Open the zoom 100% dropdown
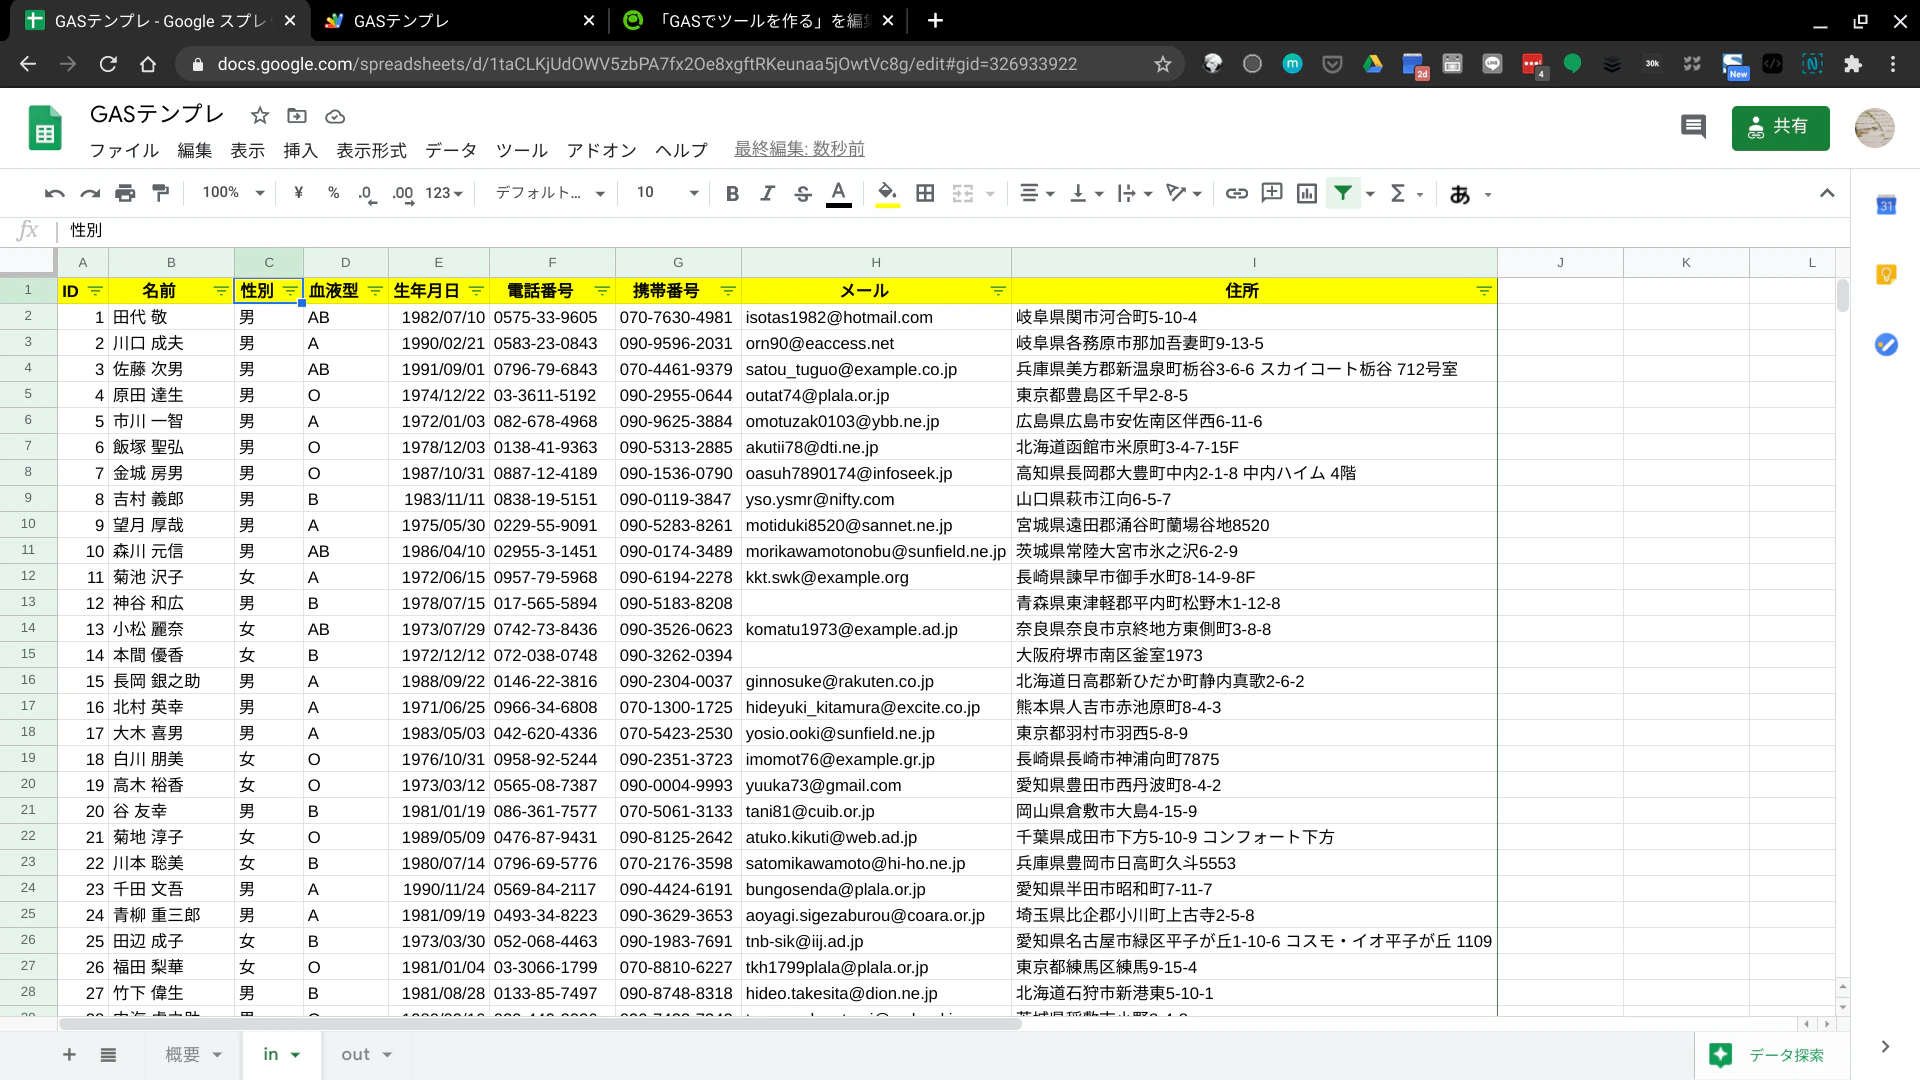The image size is (1920, 1080). 232,193
